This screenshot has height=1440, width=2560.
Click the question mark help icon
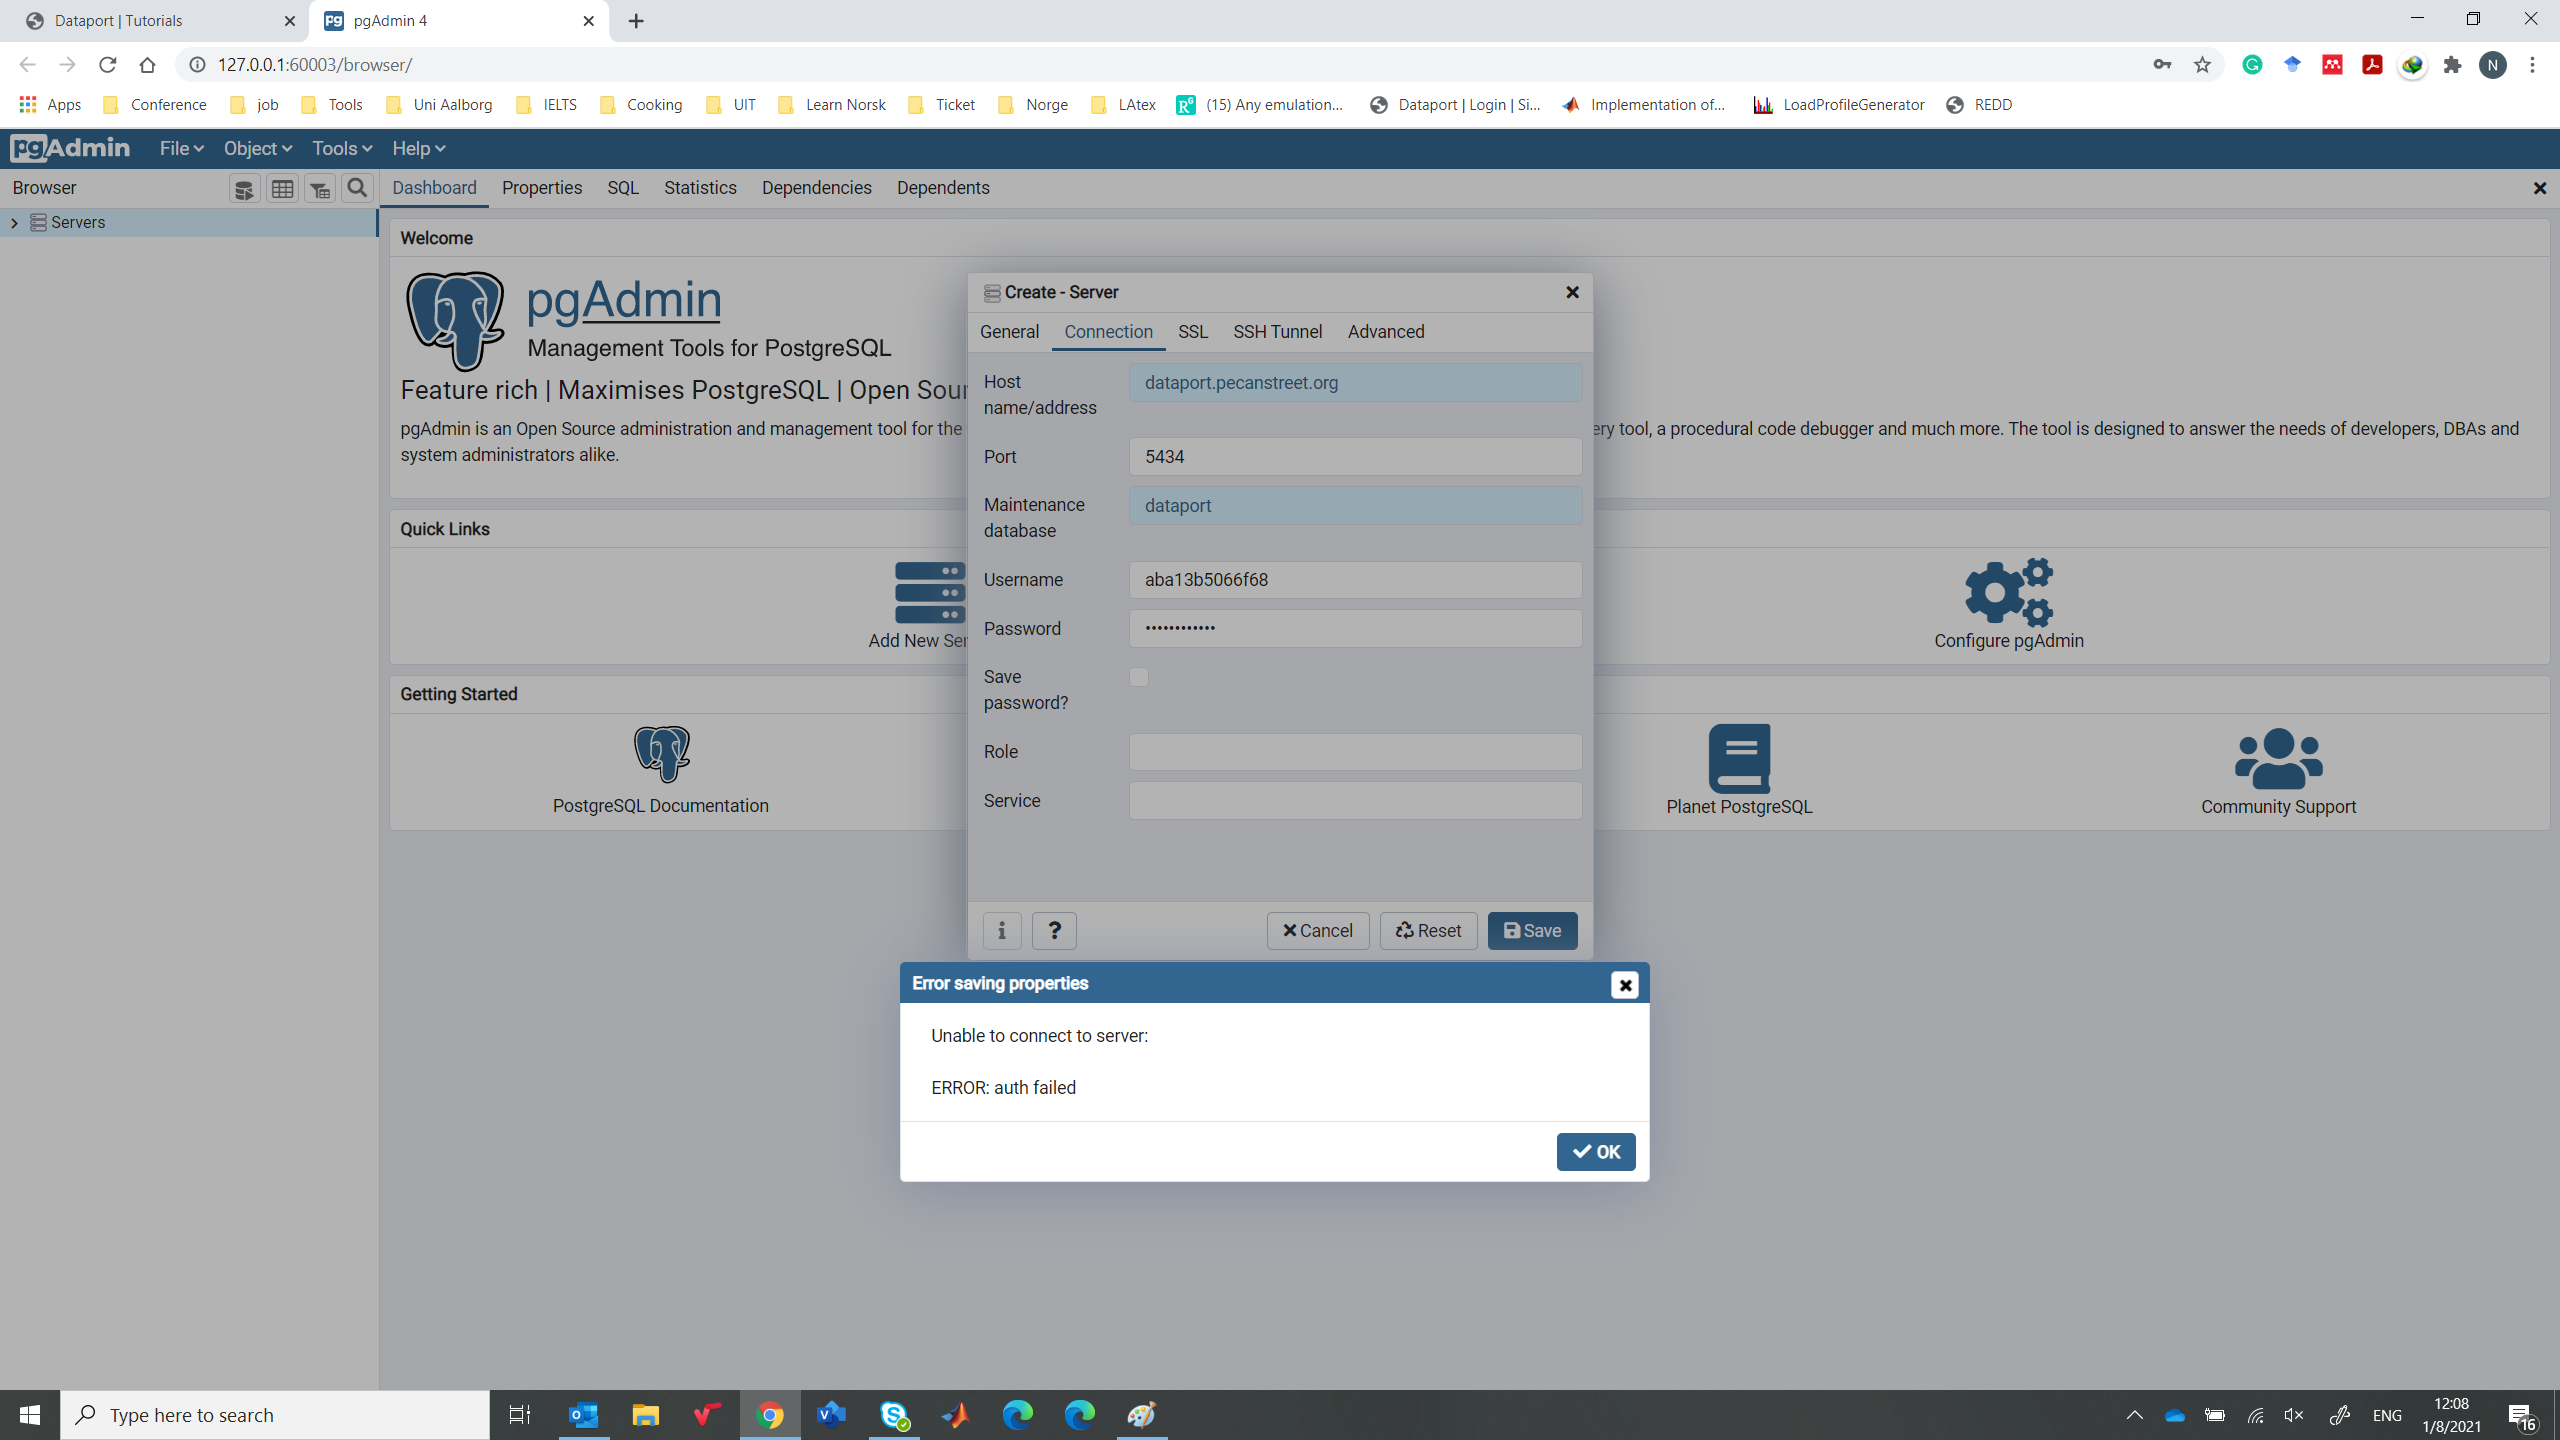click(x=1054, y=930)
